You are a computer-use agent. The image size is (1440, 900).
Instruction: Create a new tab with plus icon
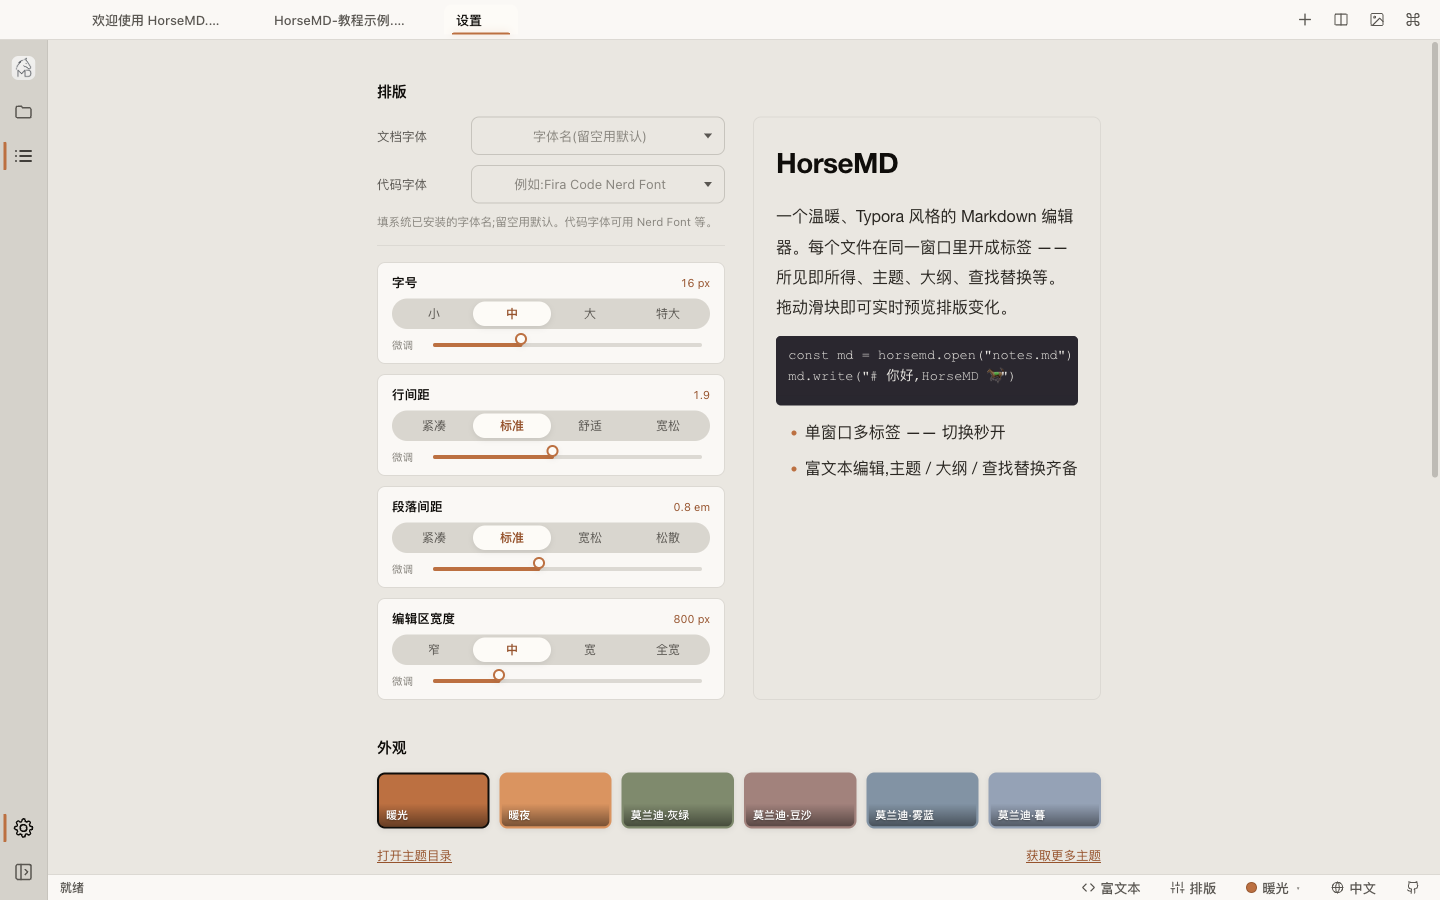click(1305, 20)
